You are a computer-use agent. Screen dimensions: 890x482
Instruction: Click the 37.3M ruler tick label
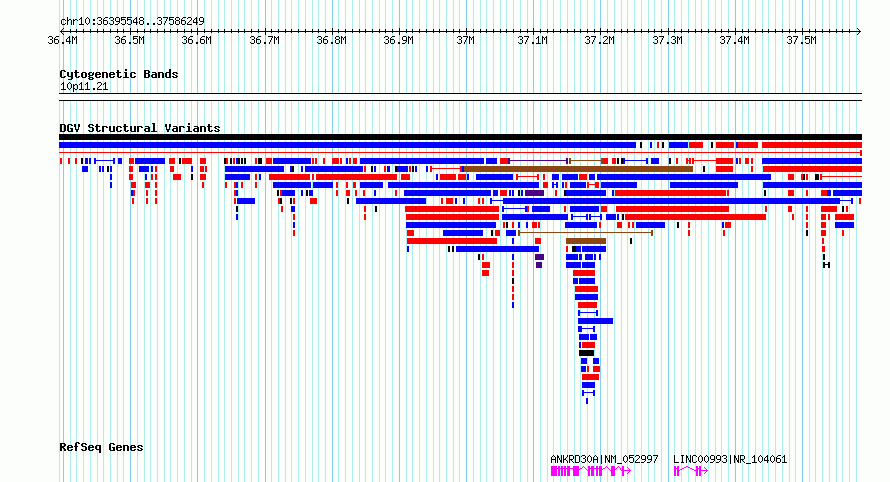point(667,40)
